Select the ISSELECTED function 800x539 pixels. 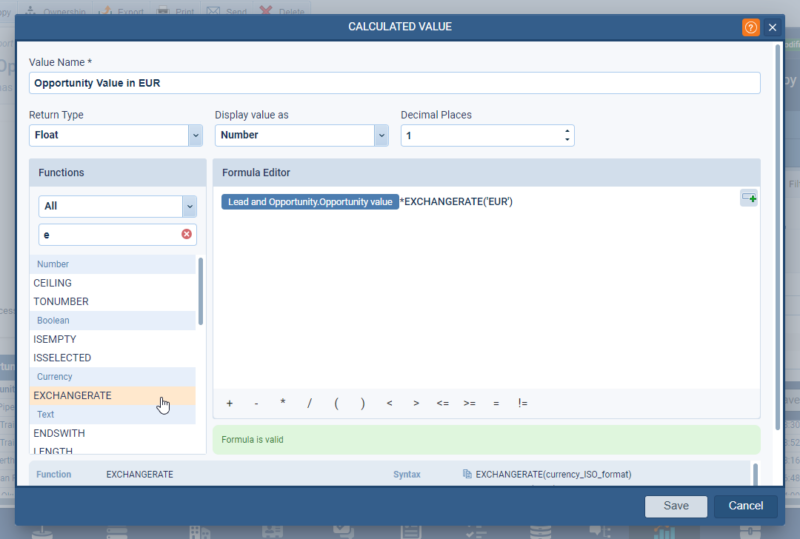[112, 358]
